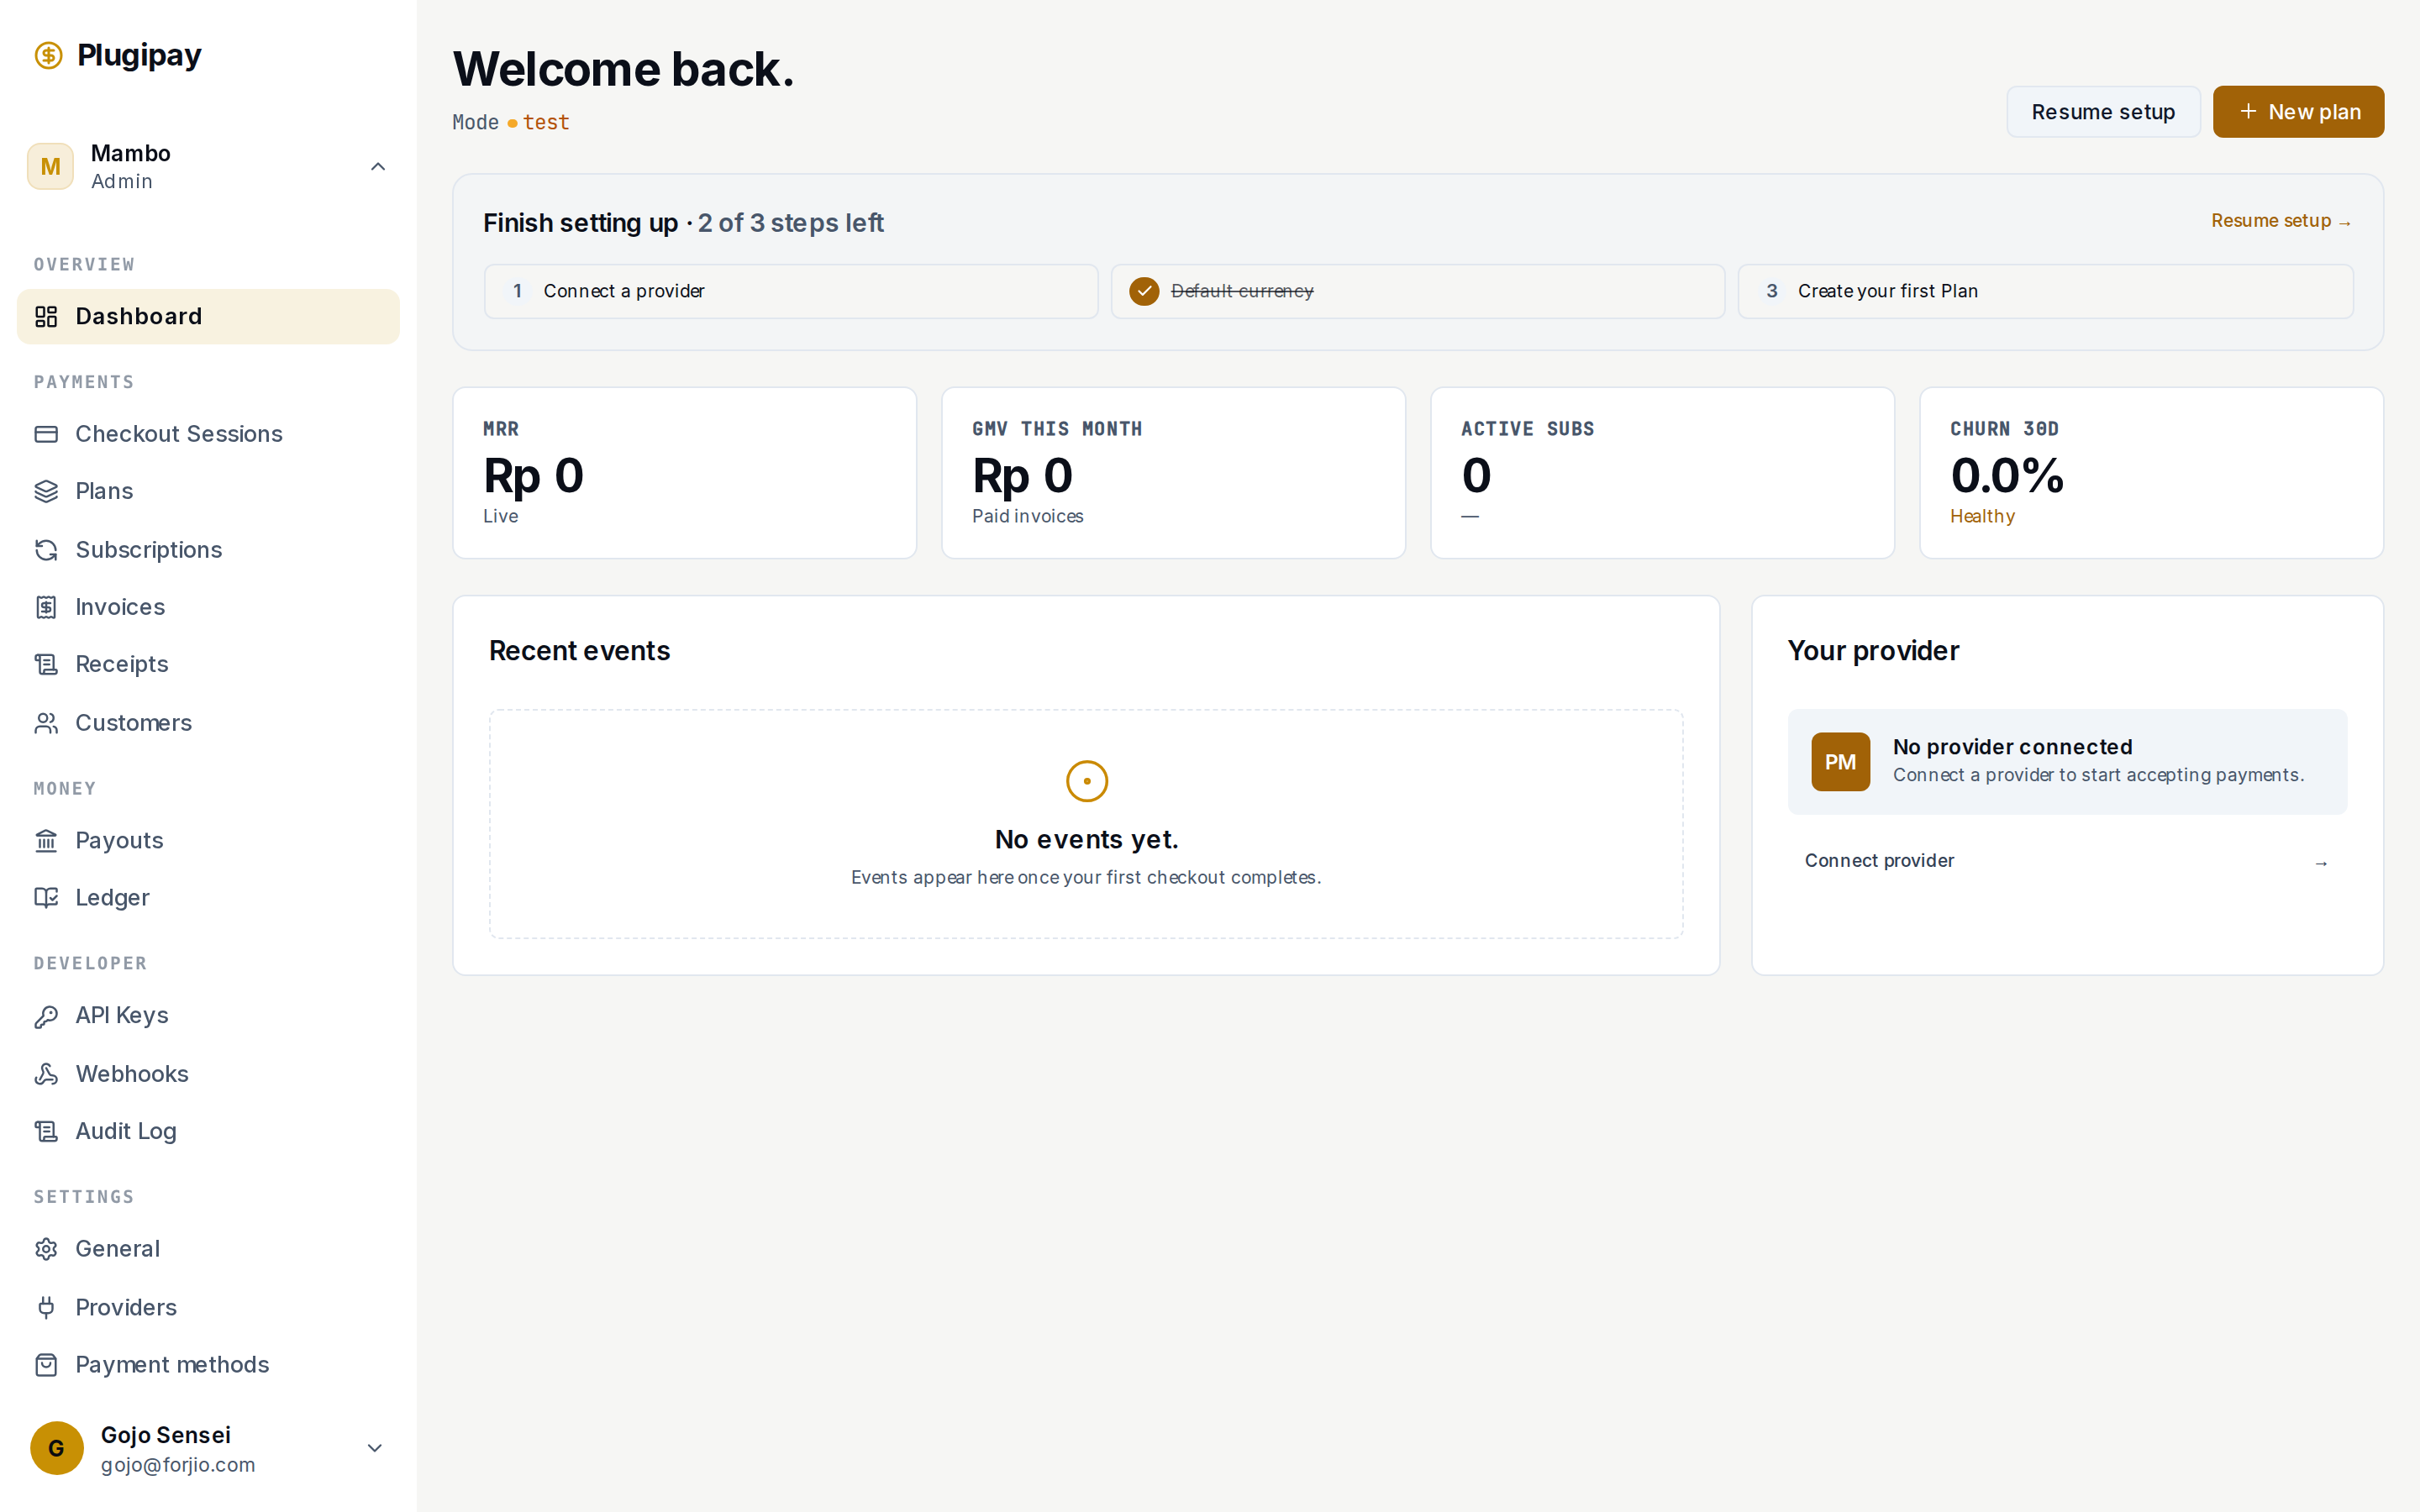The height and width of the screenshot is (1512, 2420).
Task: Click the Webhooks icon
Action: click(x=46, y=1074)
